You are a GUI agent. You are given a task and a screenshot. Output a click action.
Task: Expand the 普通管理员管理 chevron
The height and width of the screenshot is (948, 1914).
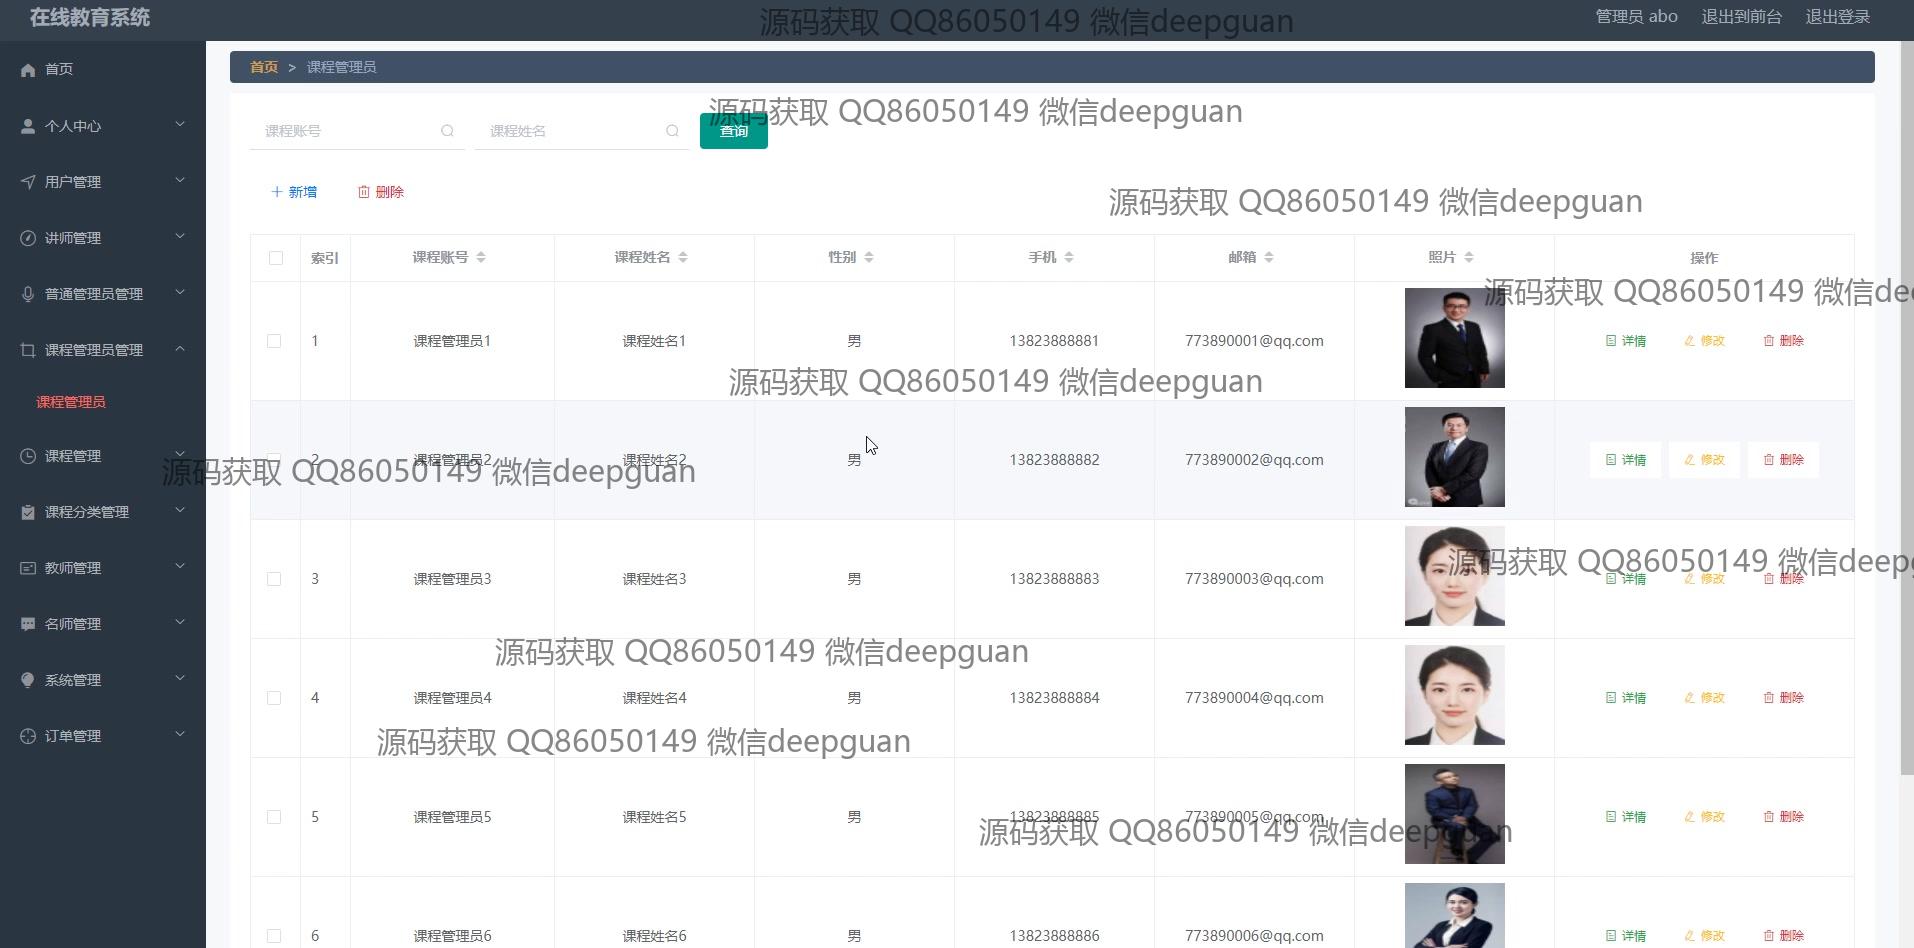point(180,293)
